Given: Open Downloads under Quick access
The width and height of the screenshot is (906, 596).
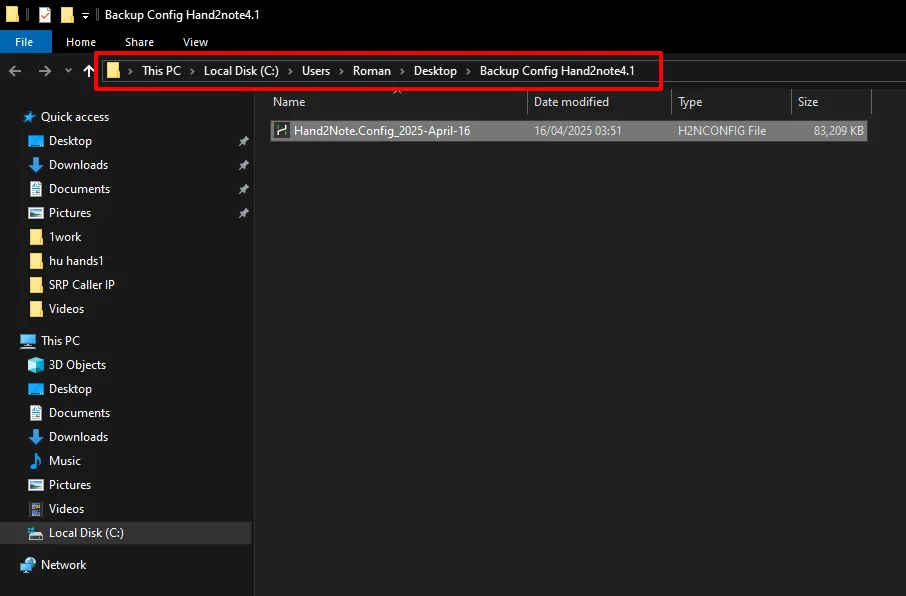Looking at the screenshot, I should pos(78,165).
